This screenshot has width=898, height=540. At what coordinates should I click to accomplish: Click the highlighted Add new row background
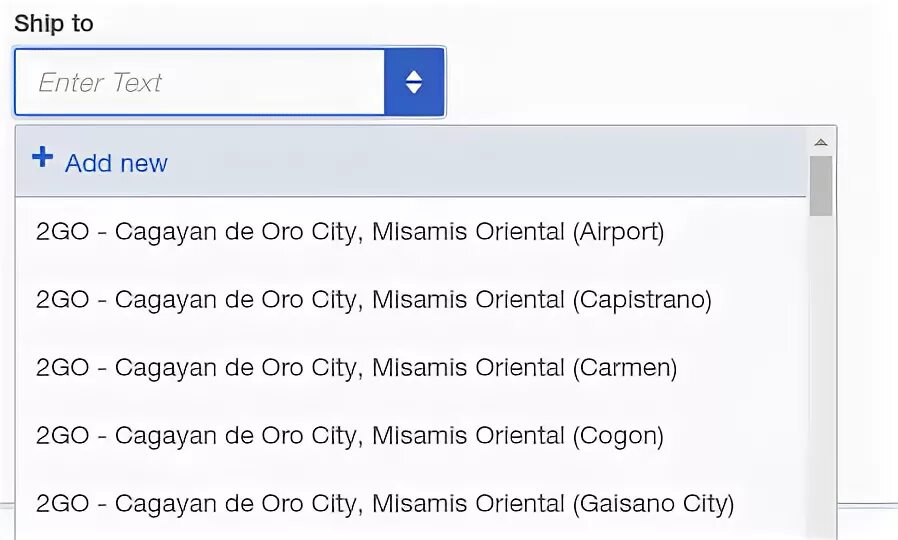[410, 162]
